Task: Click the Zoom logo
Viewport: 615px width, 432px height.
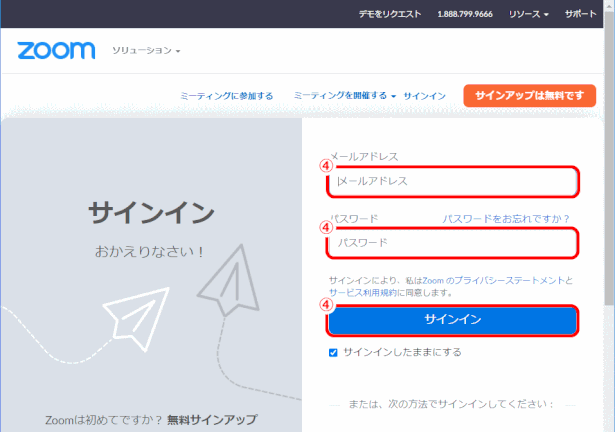Action: tap(56, 51)
